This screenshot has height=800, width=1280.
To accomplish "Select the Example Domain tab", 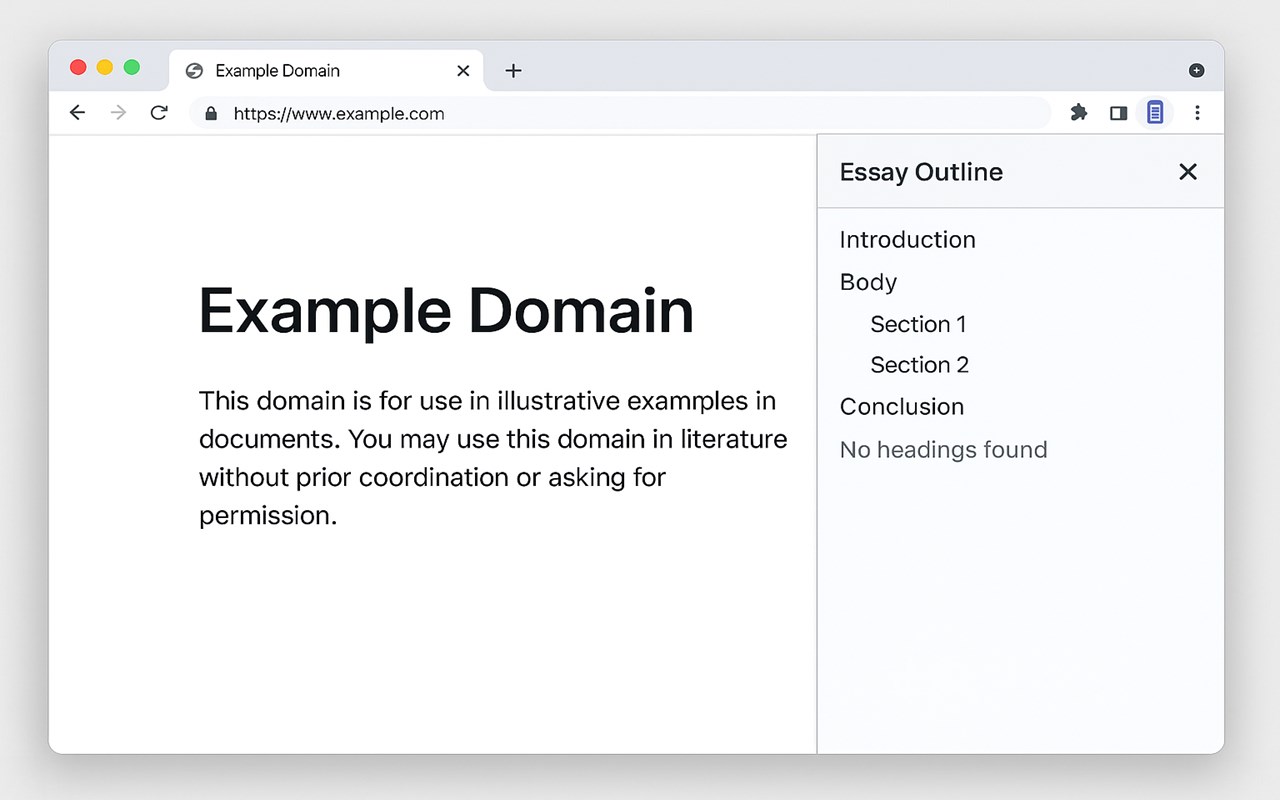I will (x=327, y=70).
